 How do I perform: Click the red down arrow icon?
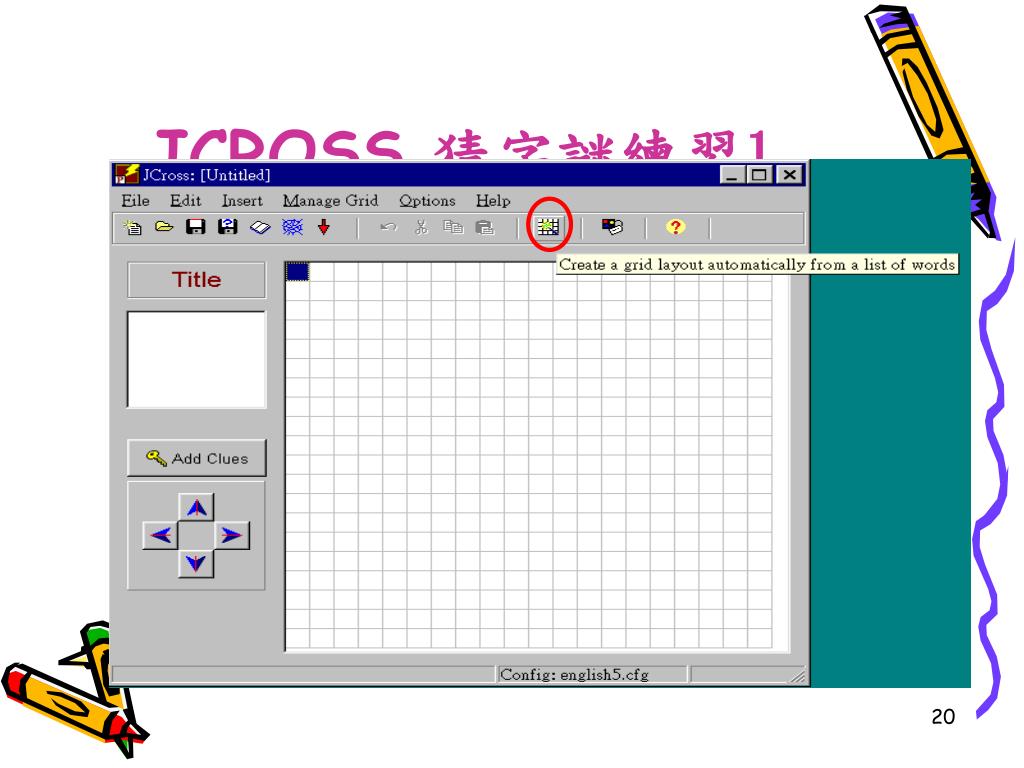click(x=324, y=227)
